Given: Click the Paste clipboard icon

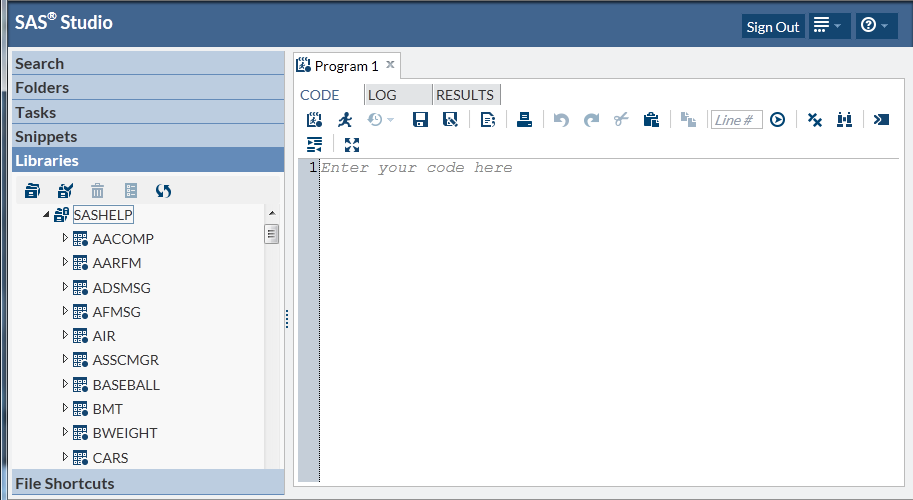Looking at the screenshot, I should (651, 120).
